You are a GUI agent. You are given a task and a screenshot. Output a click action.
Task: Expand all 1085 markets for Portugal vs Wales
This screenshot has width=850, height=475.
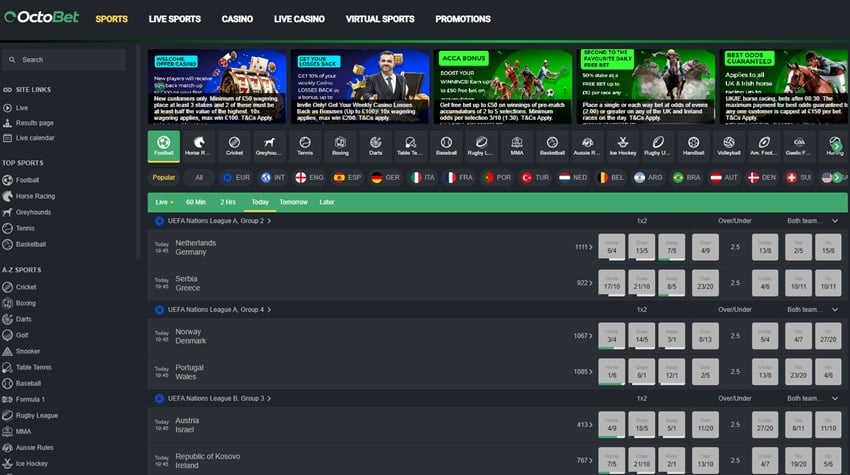pyautogui.click(x=583, y=372)
